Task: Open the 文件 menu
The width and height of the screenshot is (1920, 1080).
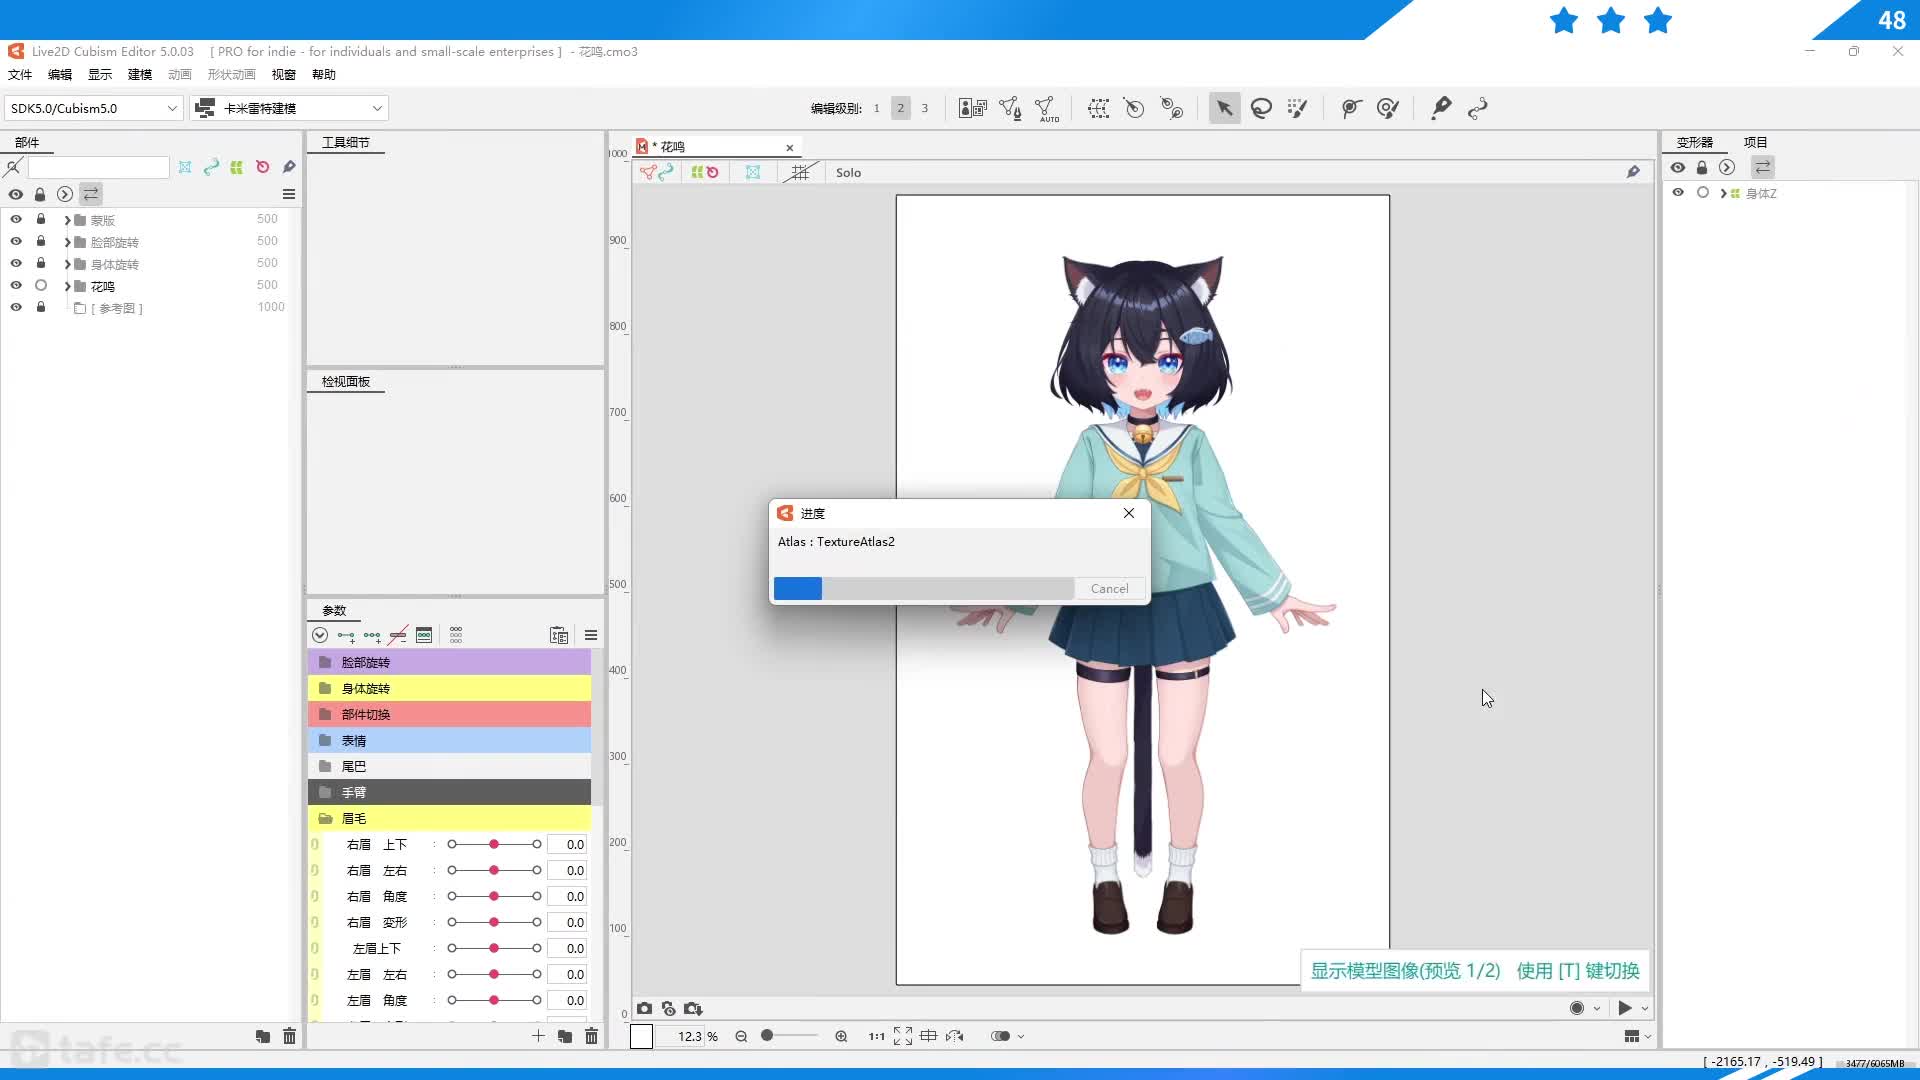Action: coord(20,75)
